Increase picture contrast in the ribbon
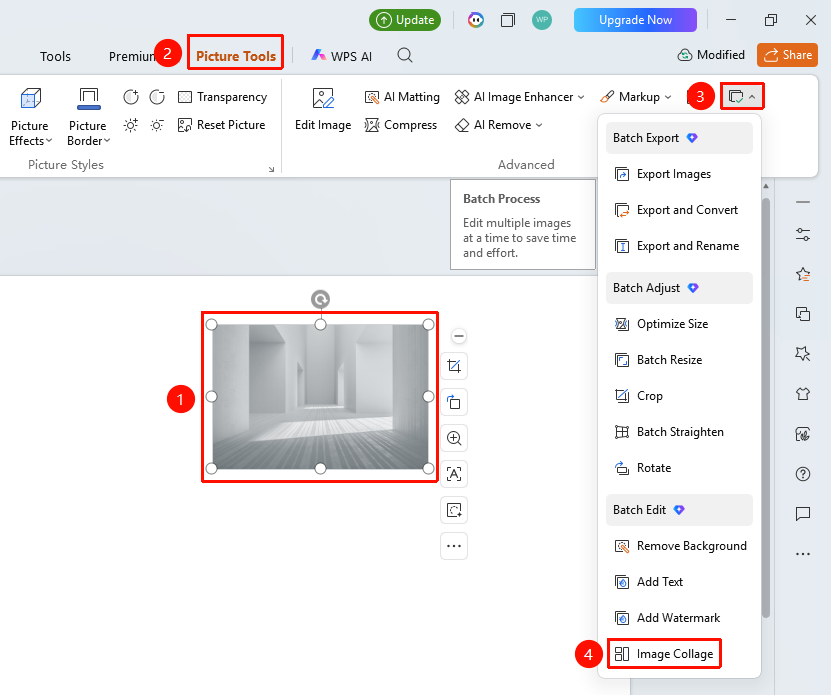Image resolution: width=831 pixels, height=695 pixels. (x=131, y=97)
